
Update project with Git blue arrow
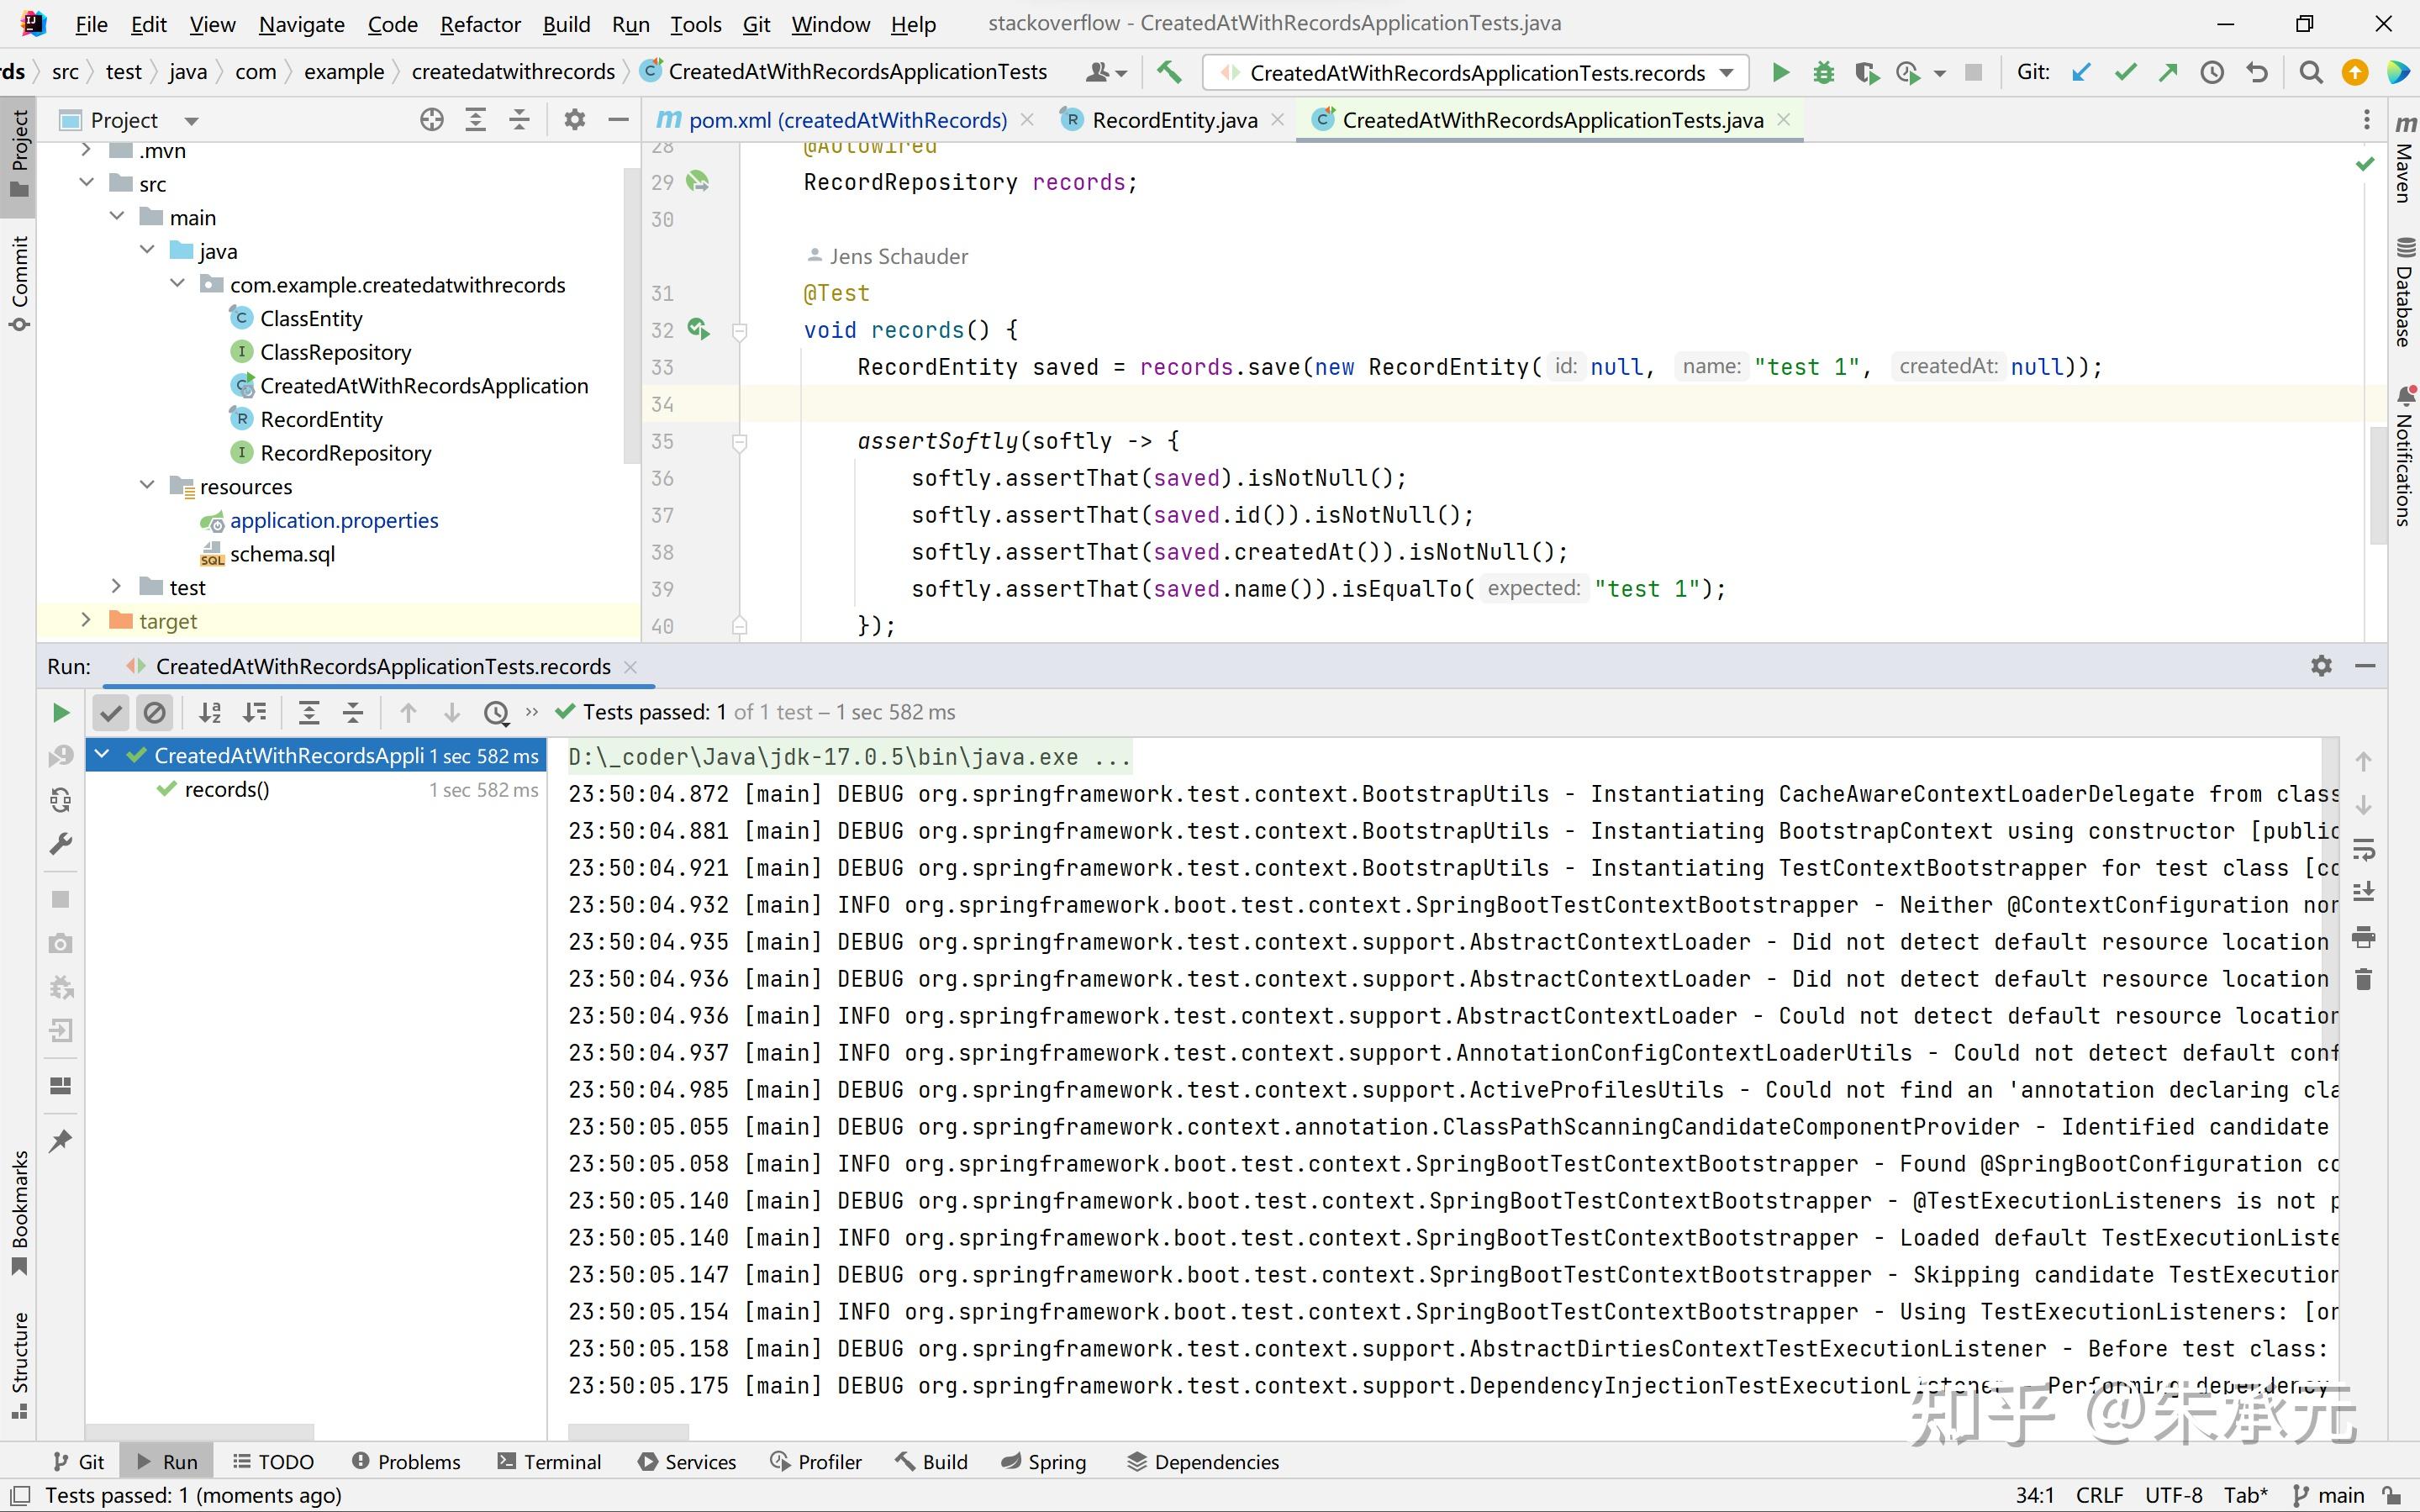2081,72
